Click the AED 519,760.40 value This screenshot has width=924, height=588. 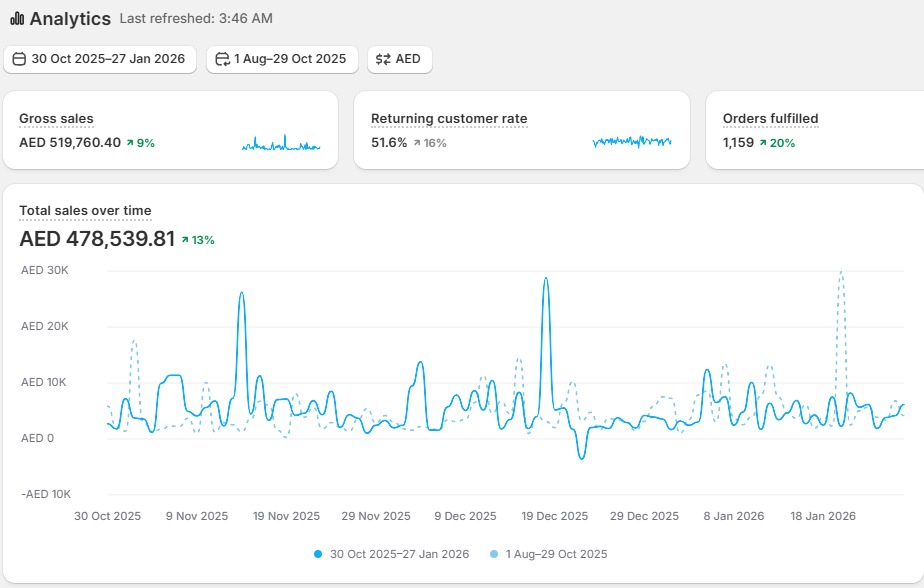[x=70, y=143]
